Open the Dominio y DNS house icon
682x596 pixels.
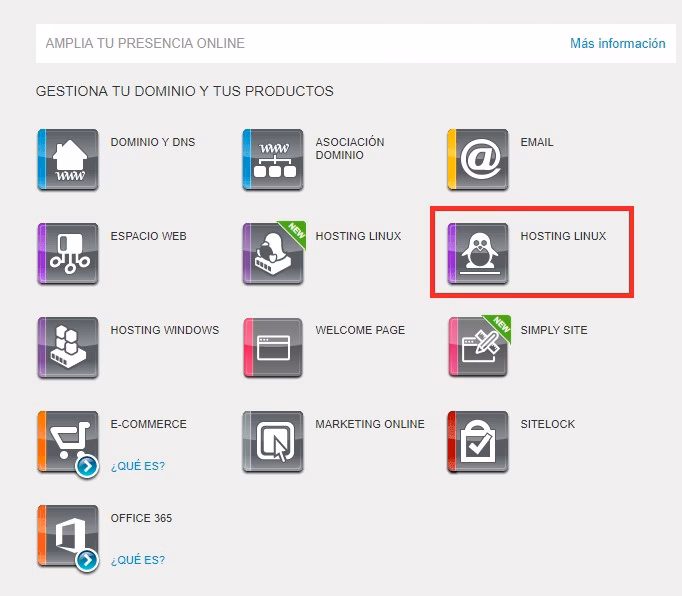tap(68, 159)
